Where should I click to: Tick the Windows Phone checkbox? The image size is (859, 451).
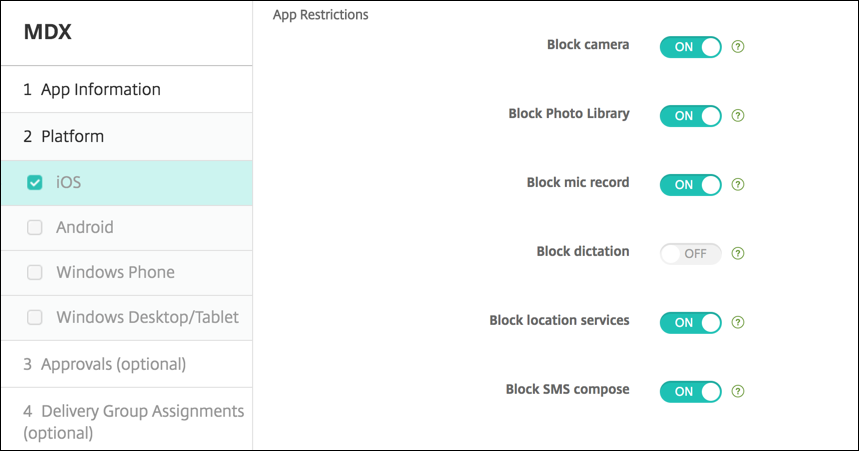pos(35,273)
